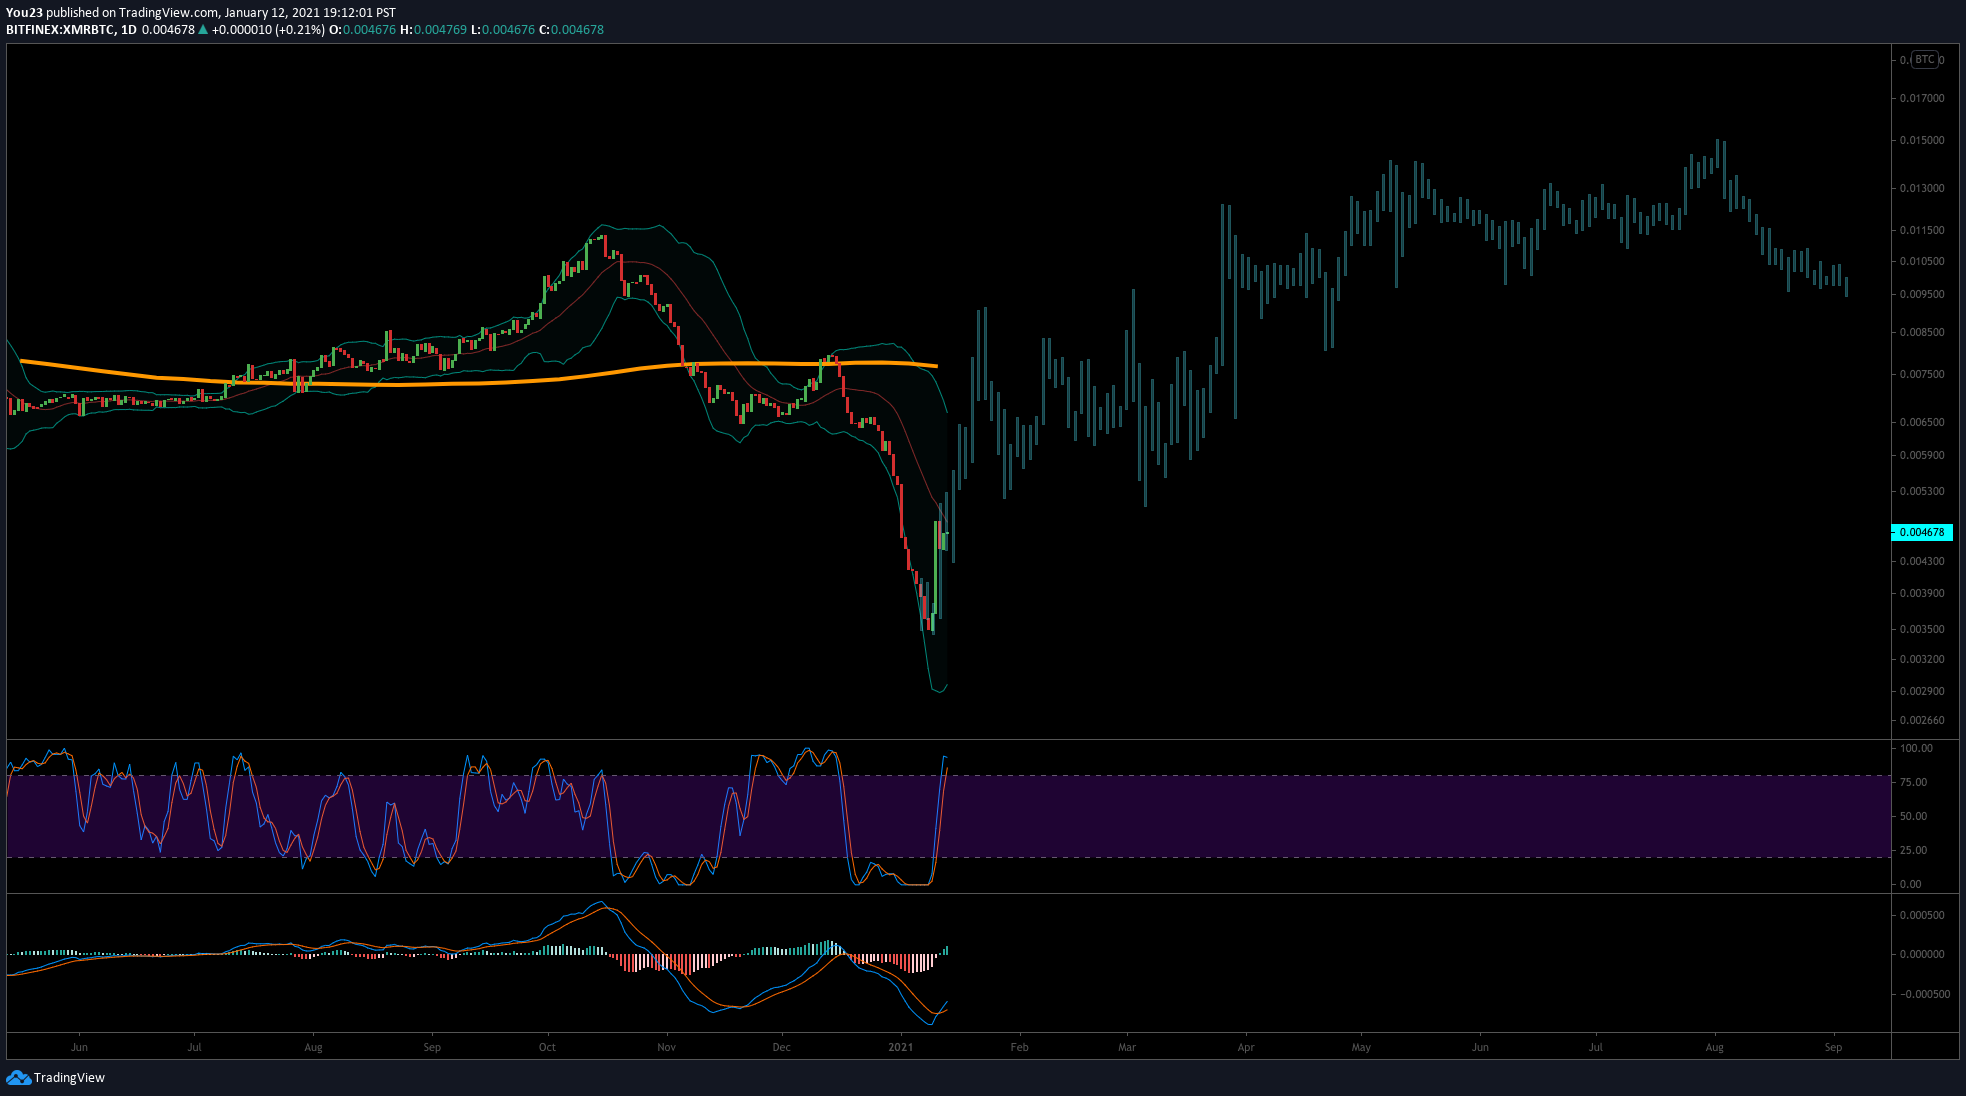Screen dimensions: 1966x1096
Task: Click the Mar label on time axis
Action: 1127,1047
